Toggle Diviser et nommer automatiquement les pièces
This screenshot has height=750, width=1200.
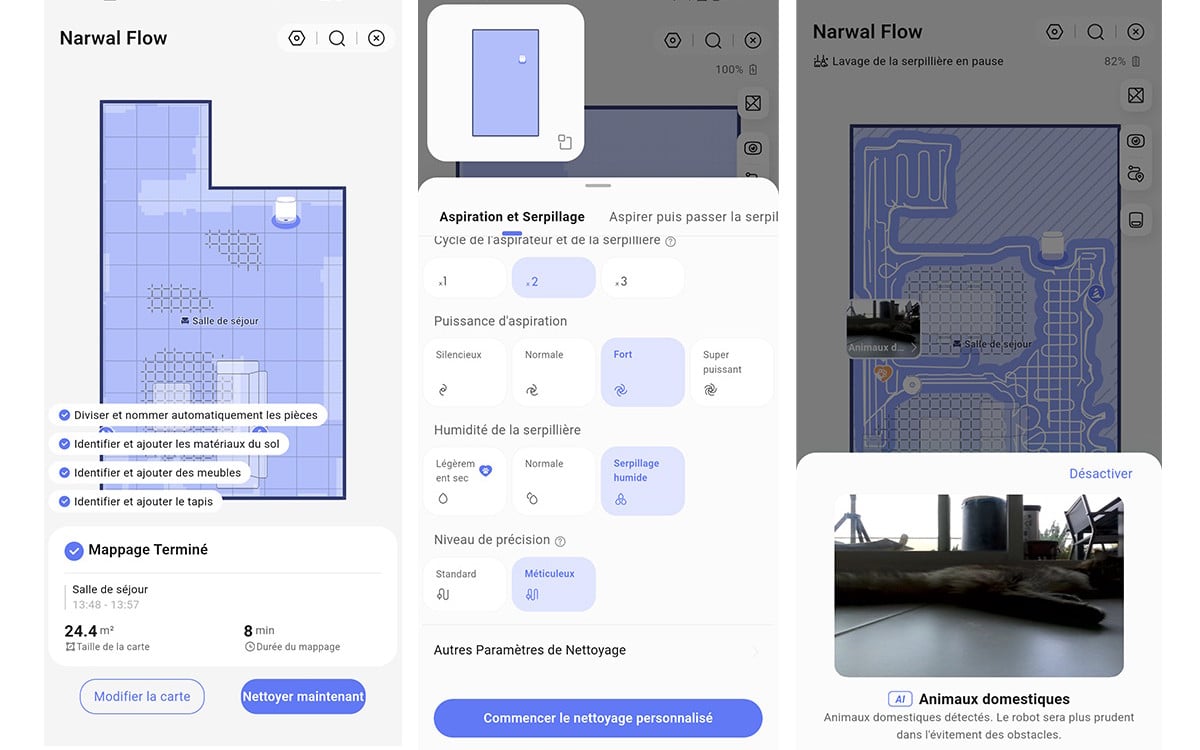(x=188, y=415)
